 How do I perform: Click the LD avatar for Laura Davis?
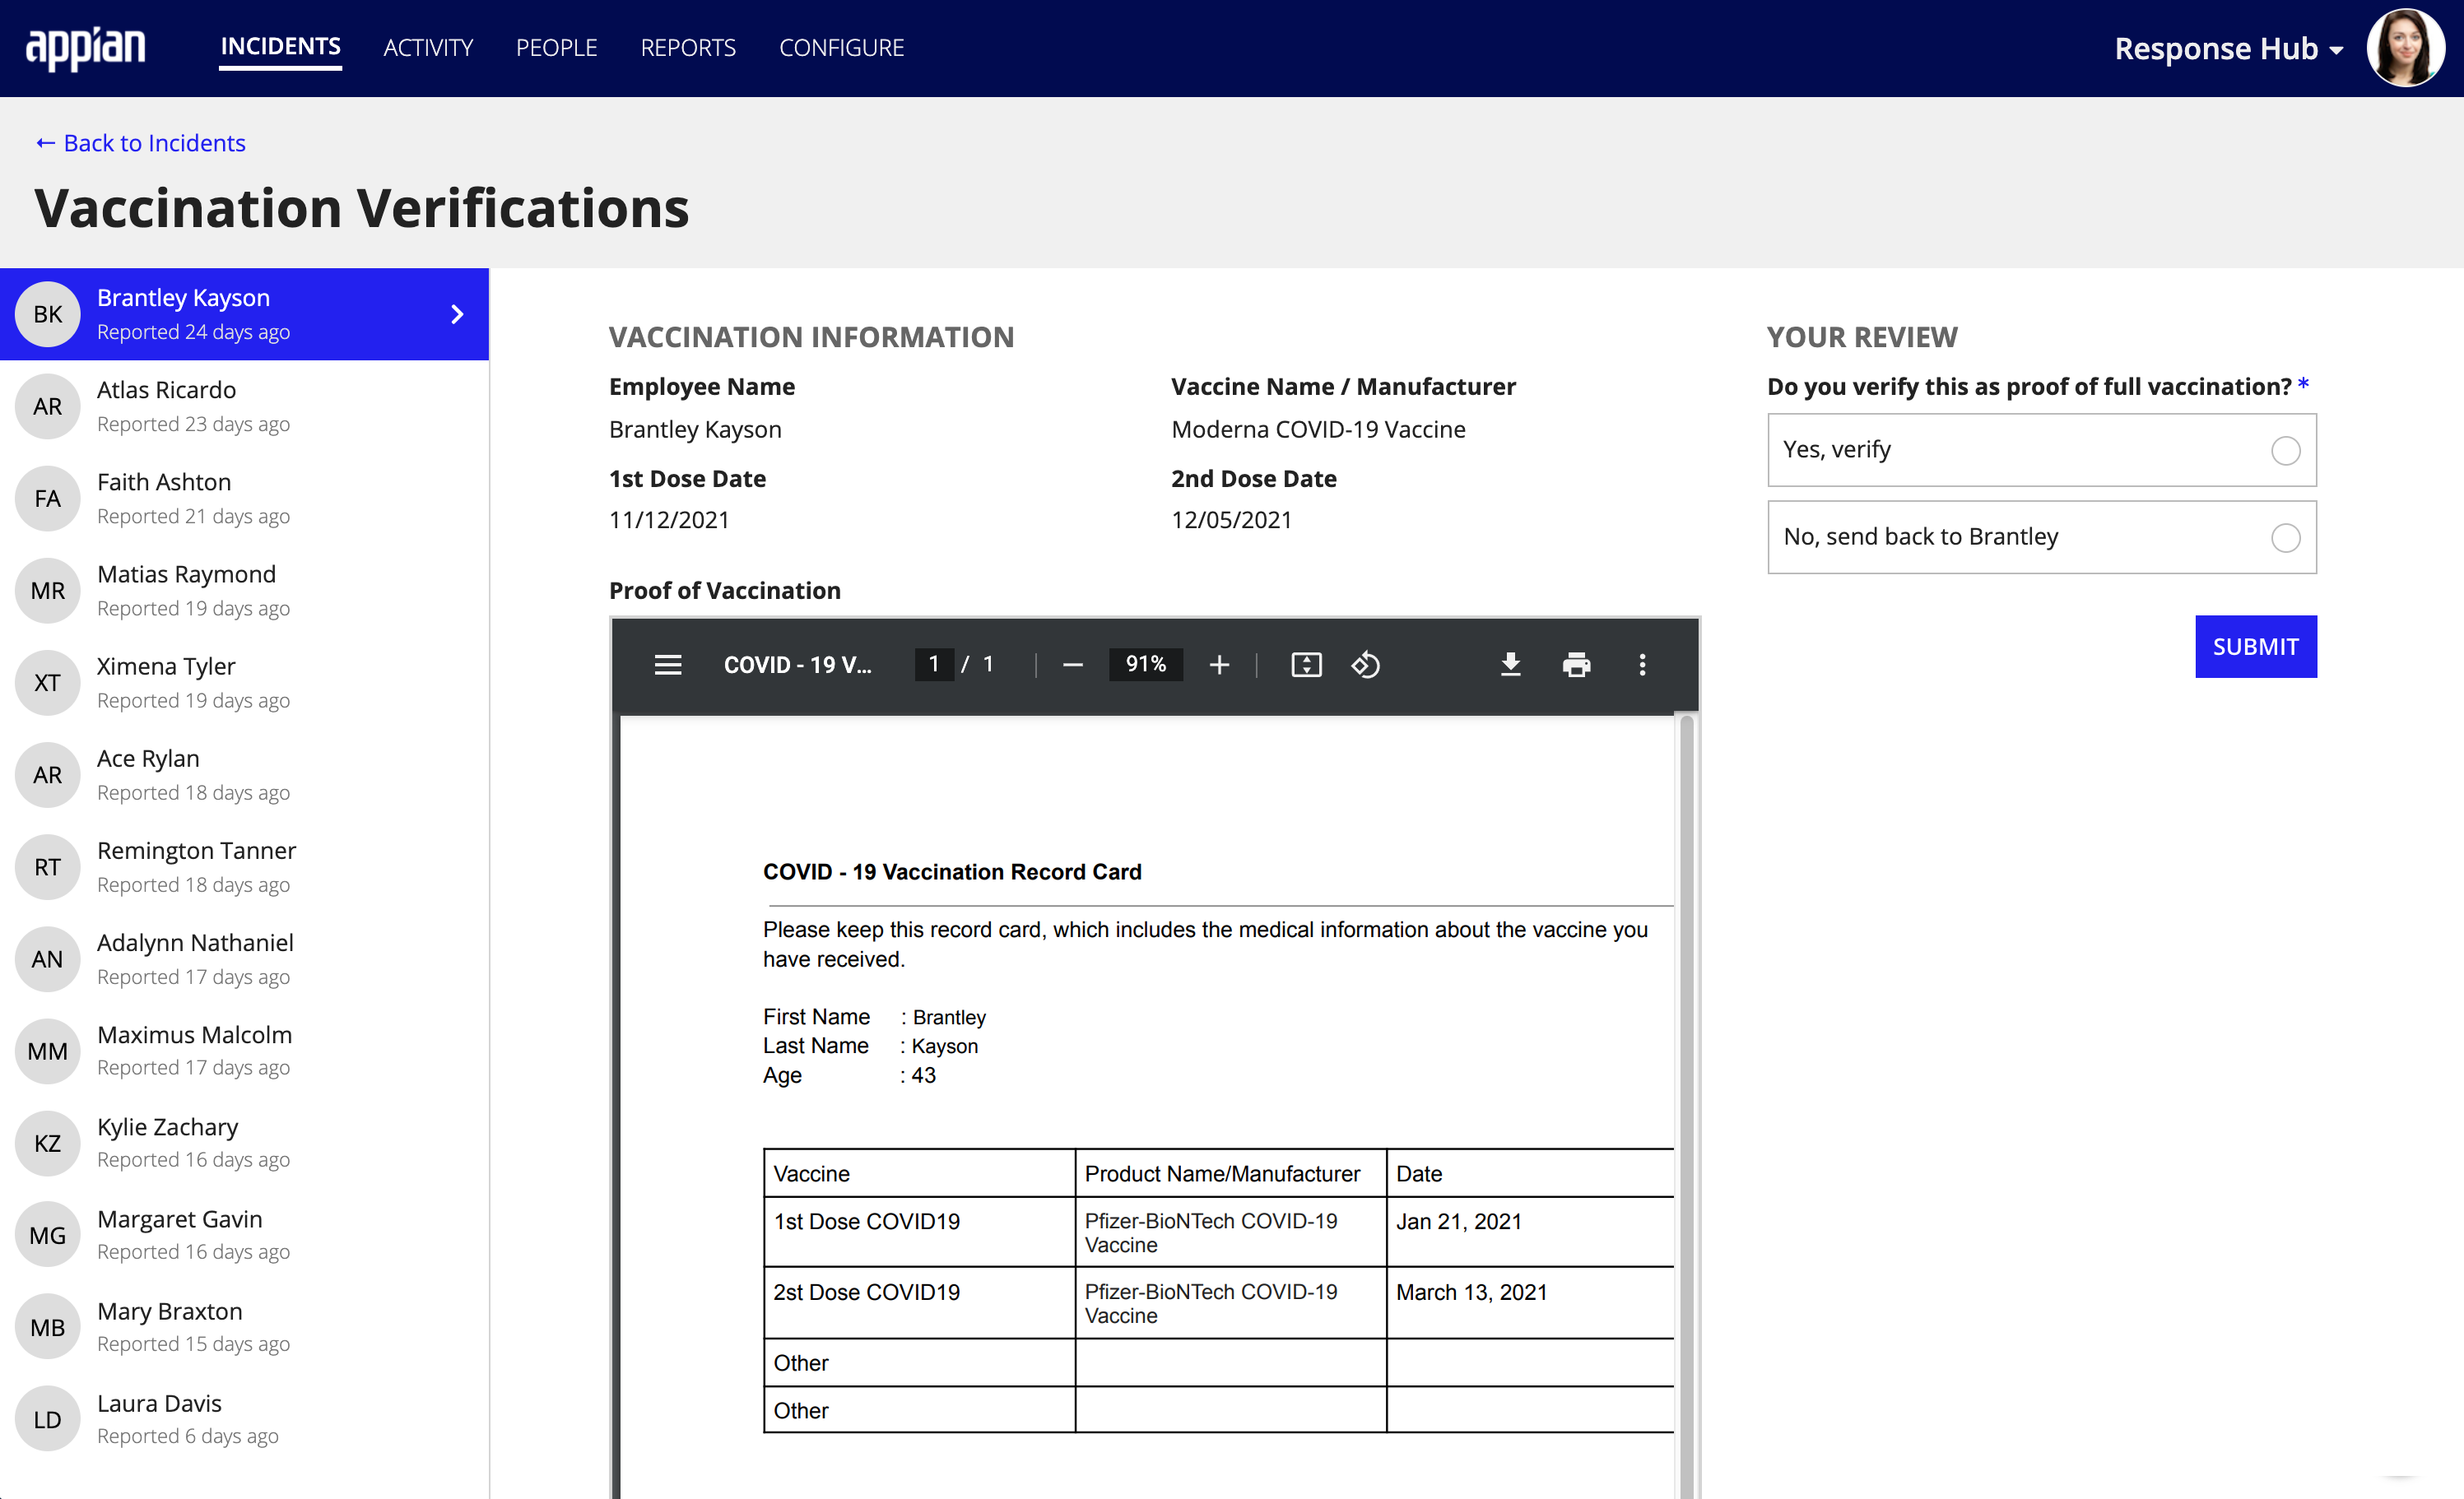47,1418
